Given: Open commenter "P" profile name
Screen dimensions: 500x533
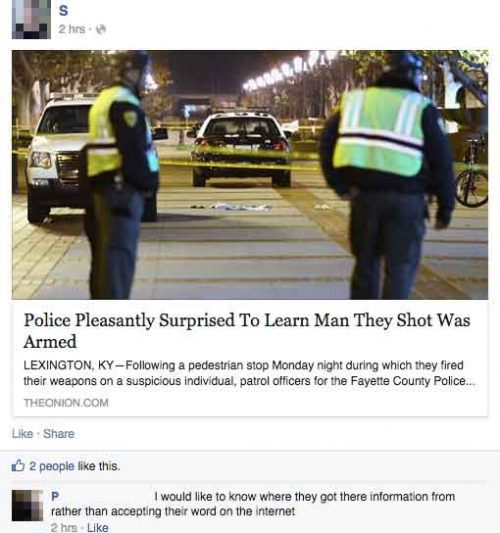Looking at the screenshot, I should point(55,497).
